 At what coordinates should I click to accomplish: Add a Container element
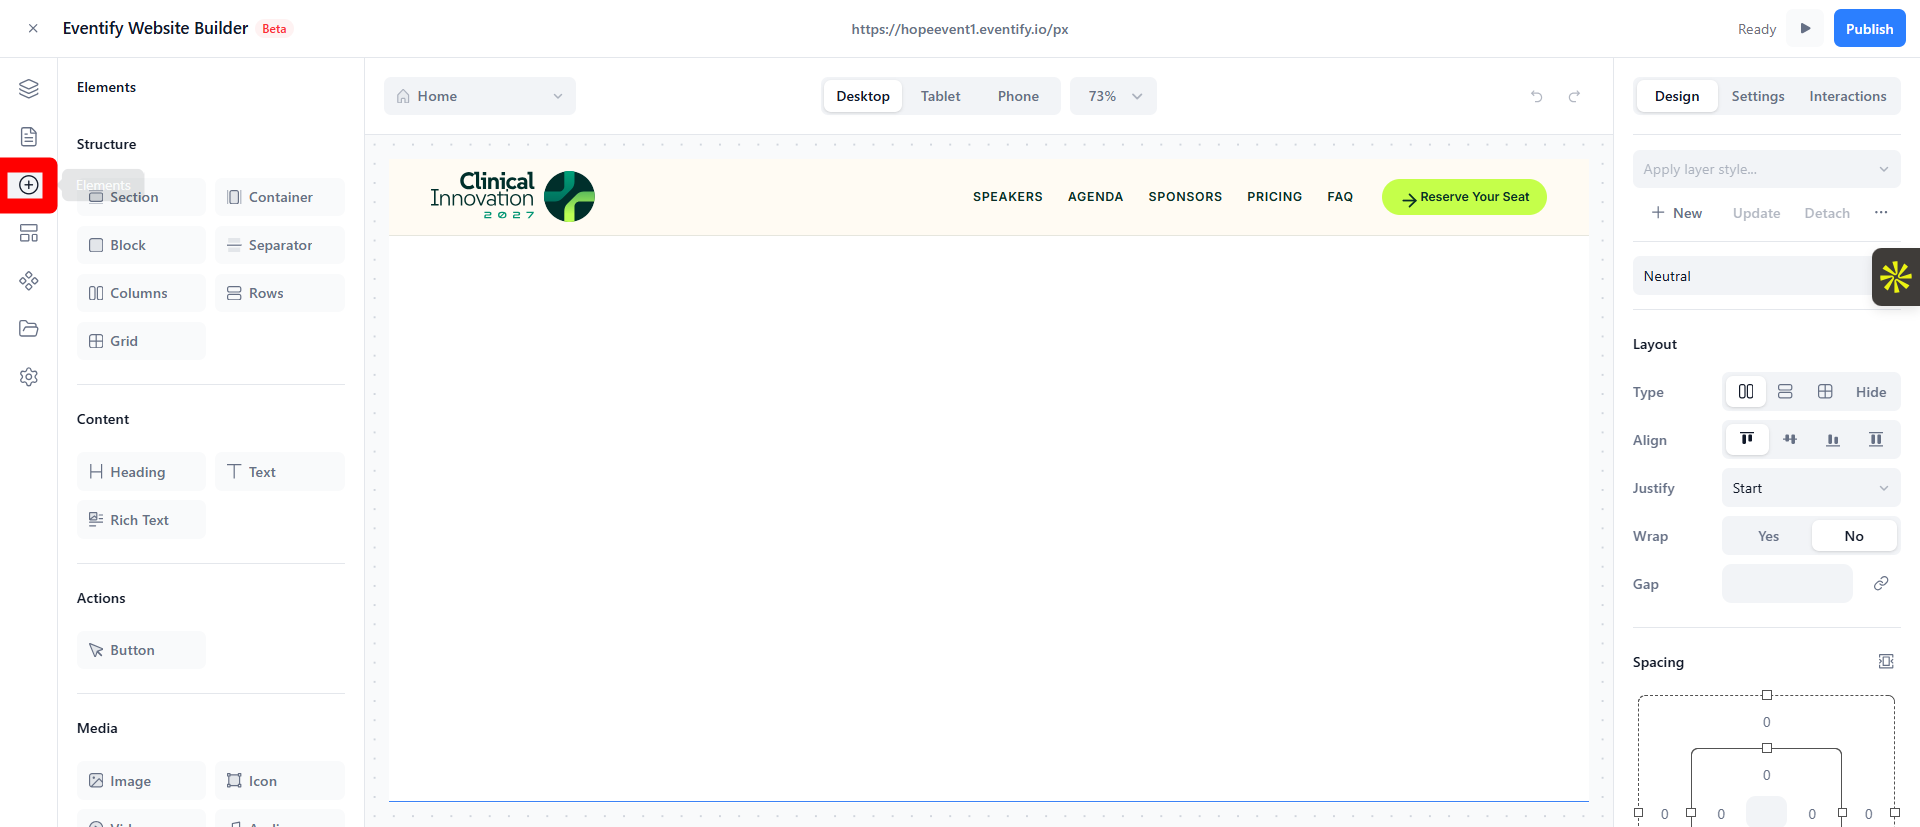(x=280, y=197)
